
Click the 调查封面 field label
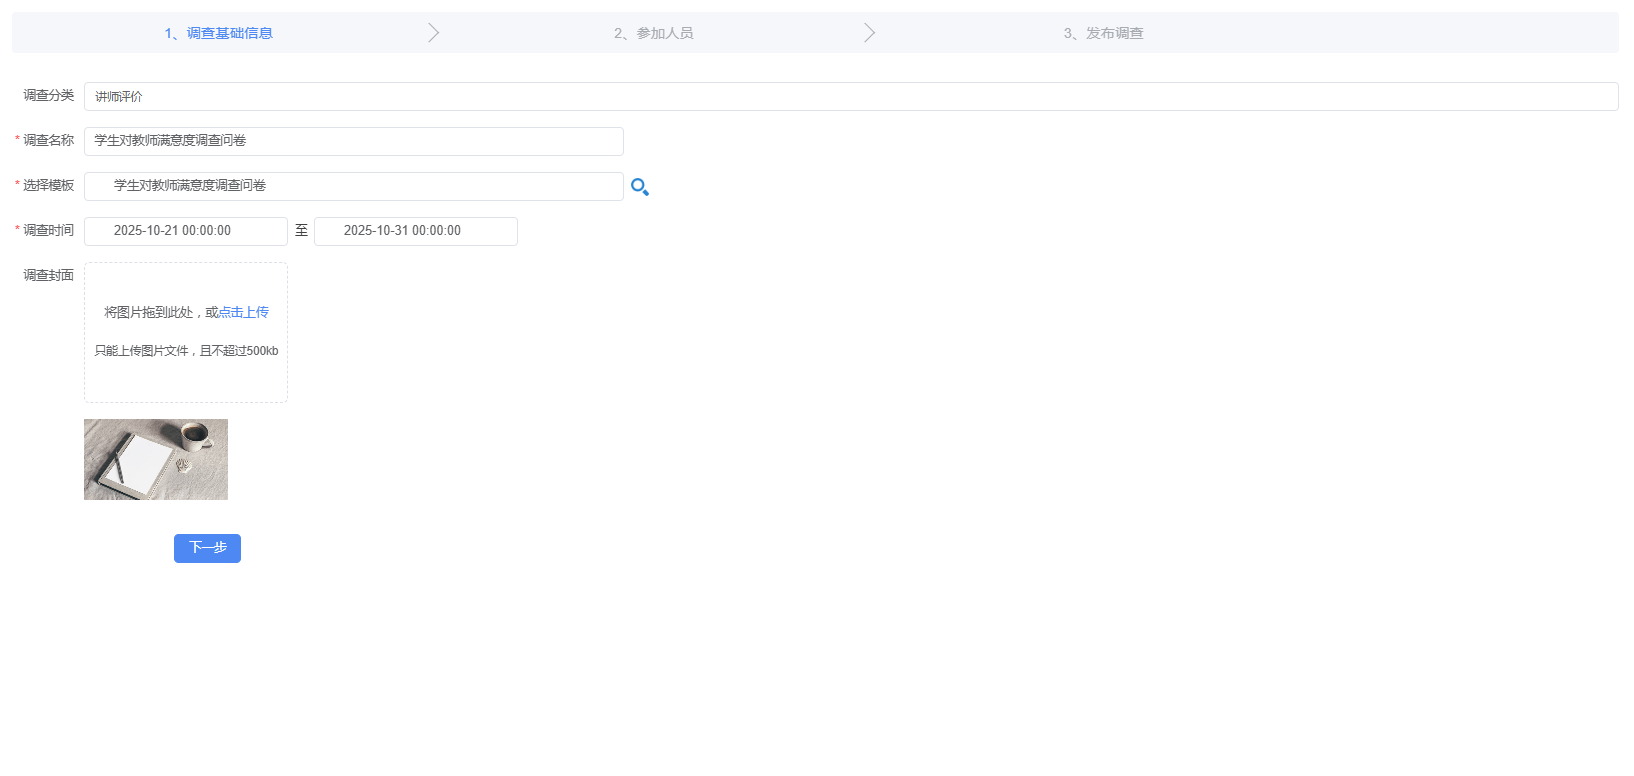tap(48, 276)
